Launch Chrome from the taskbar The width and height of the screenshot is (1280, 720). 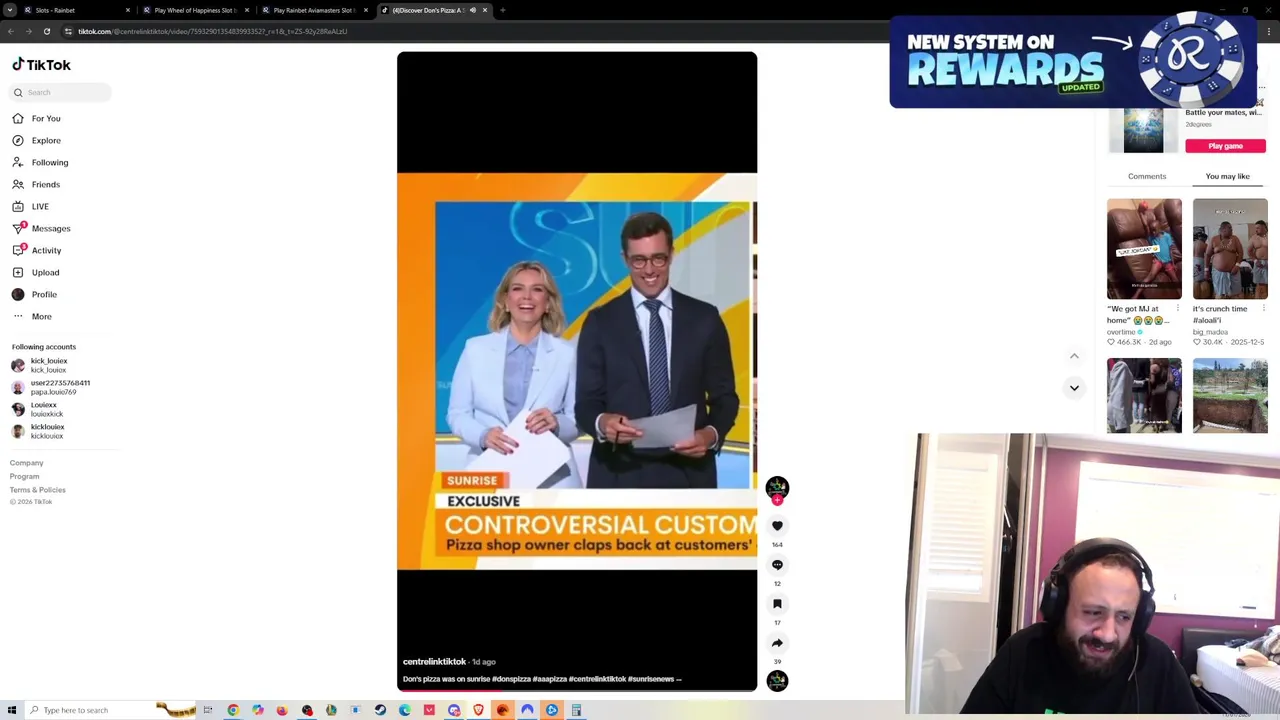coord(233,710)
